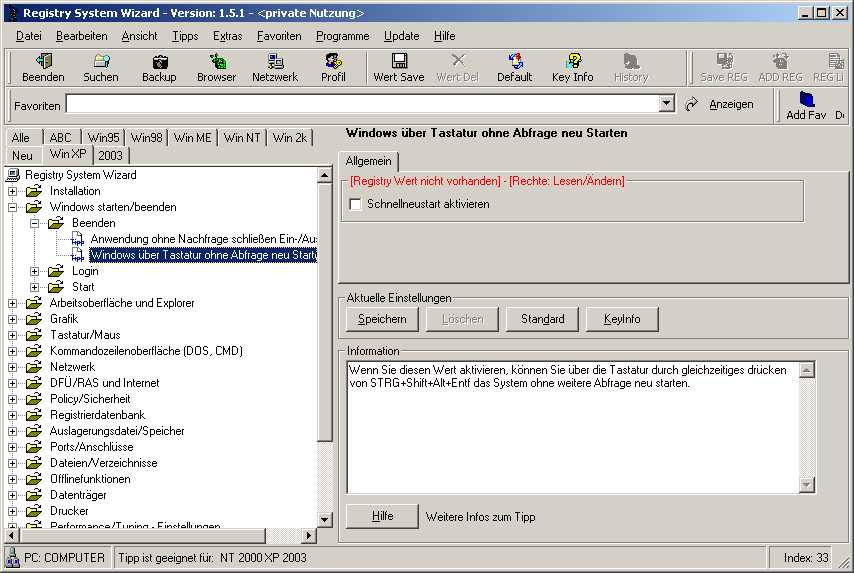Click the Drucker folder icon
This screenshot has height=573, width=854.
[x=34, y=511]
